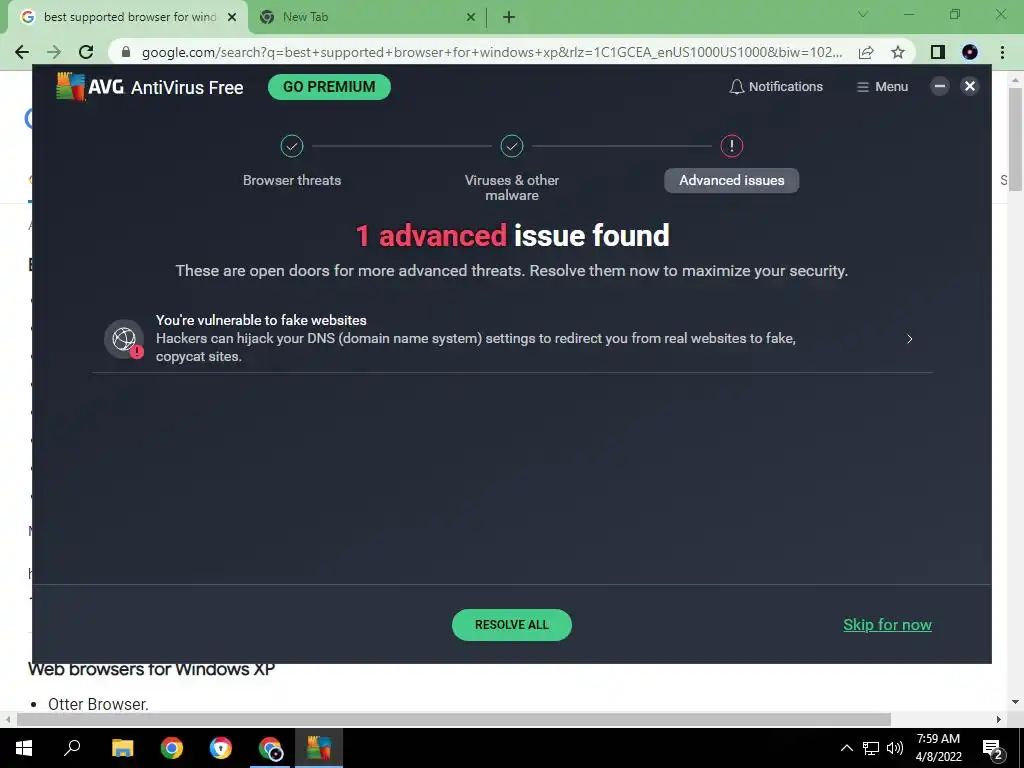Show hidden system tray icons
This screenshot has width=1024, height=768.
[846, 748]
